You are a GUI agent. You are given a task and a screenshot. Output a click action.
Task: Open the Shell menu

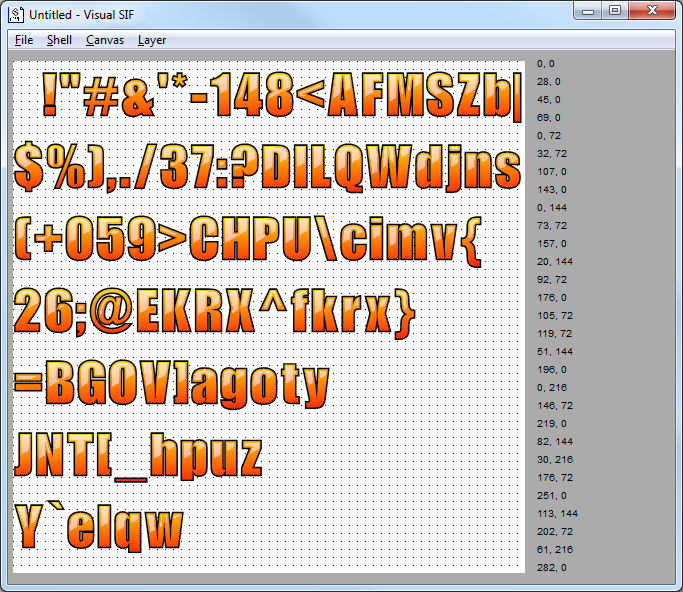[x=59, y=40]
